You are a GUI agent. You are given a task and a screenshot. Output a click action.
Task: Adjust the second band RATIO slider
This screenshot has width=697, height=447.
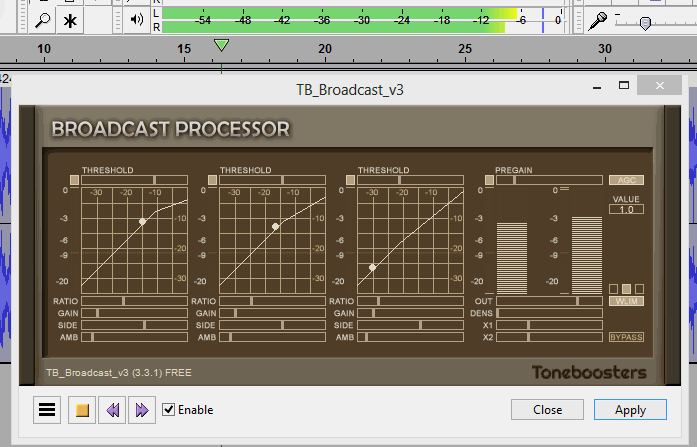(x=272, y=301)
